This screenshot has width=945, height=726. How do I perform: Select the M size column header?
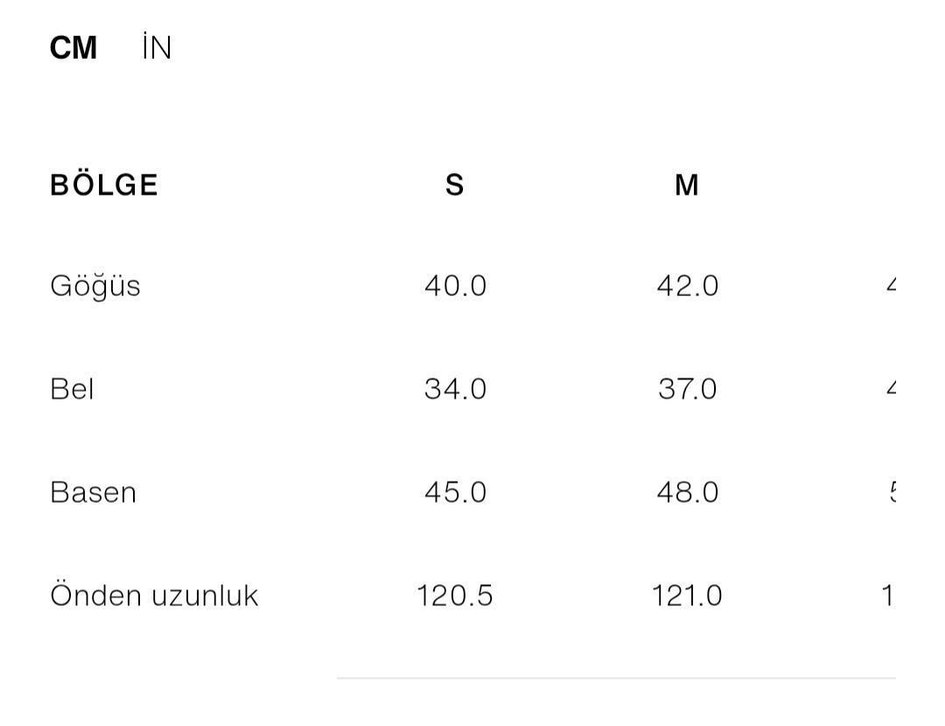(x=686, y=185)
